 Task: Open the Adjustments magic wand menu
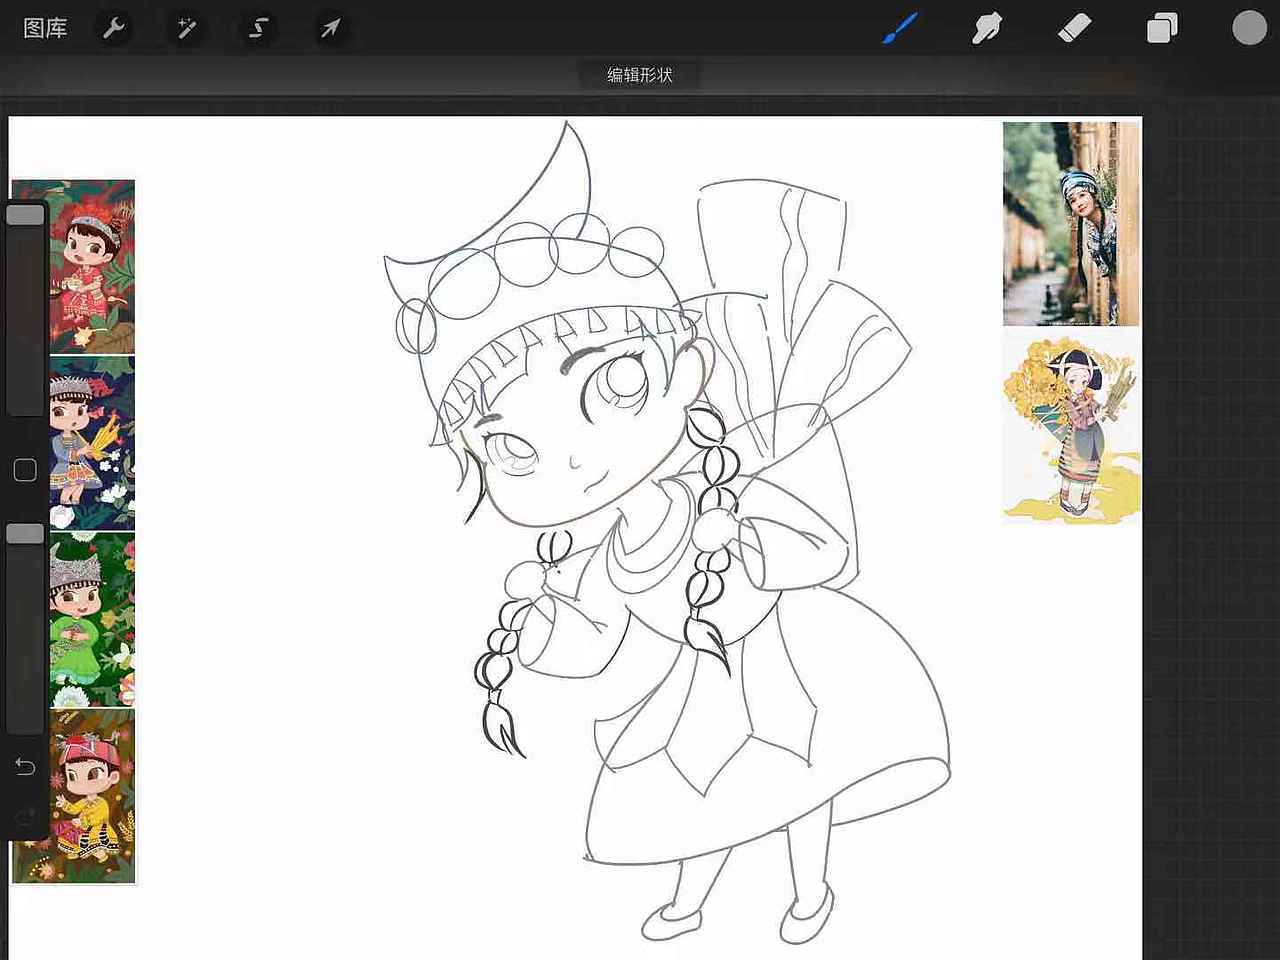[x=186, y=28]
